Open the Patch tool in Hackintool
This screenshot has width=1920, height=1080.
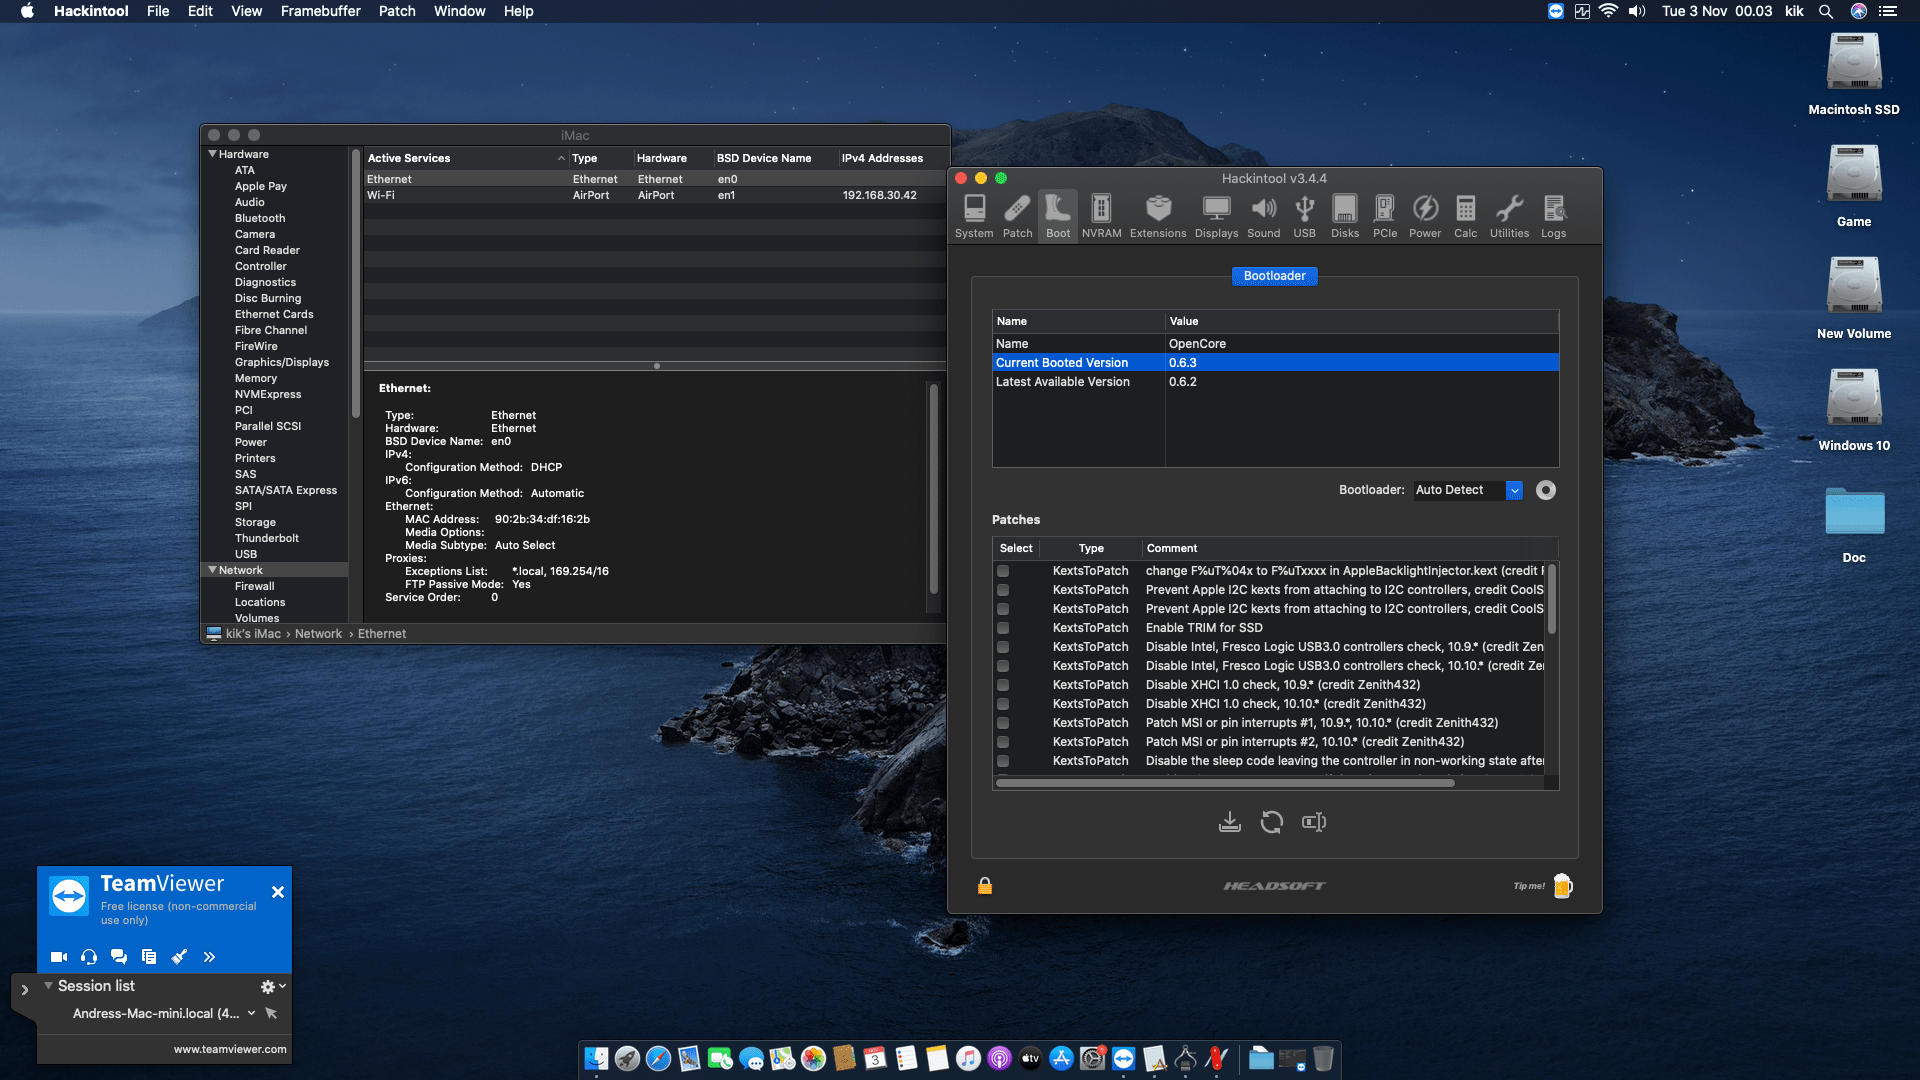click(1017, 216)
